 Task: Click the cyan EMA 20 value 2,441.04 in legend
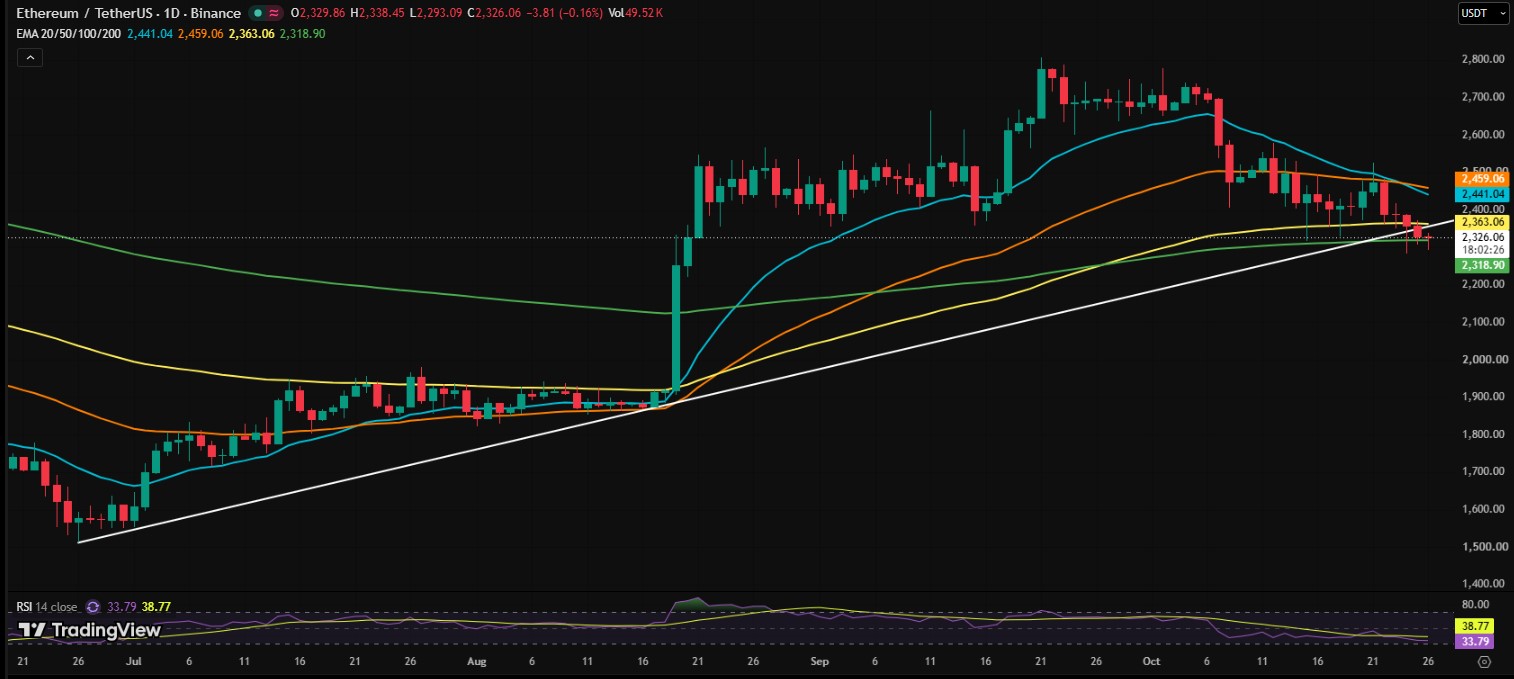coord(149,33)
